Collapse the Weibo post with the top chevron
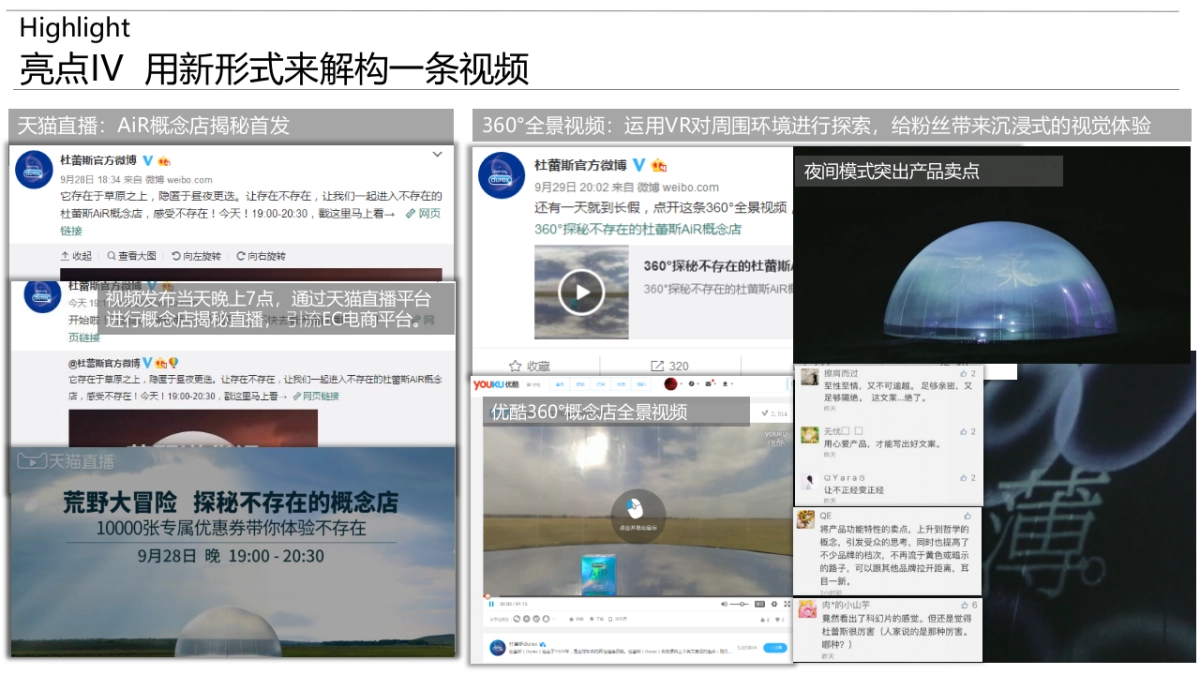The width and height of the screenshot is (1200, 675). tap(437, 154)
